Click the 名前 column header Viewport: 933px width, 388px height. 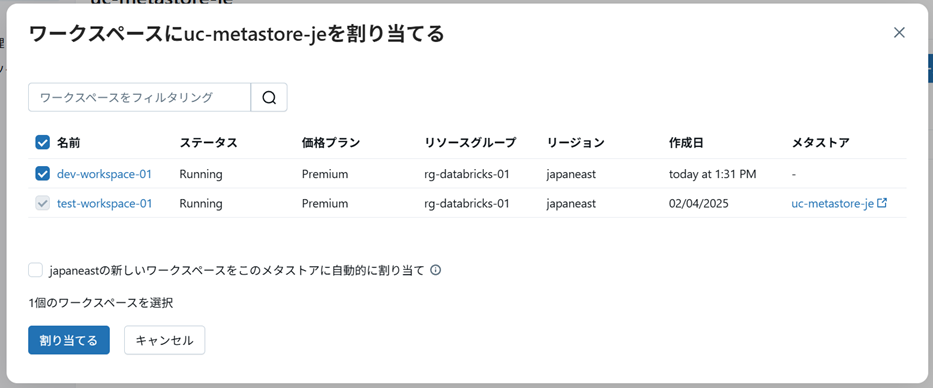[68, 143]
